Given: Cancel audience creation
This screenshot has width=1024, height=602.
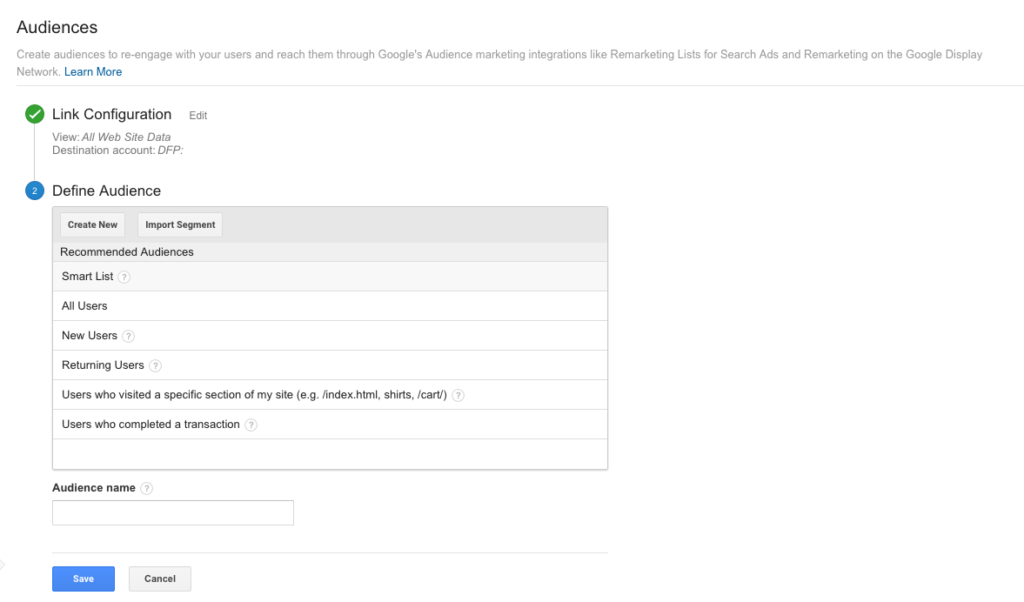Looking at the screenshot, I should [160, 579].
